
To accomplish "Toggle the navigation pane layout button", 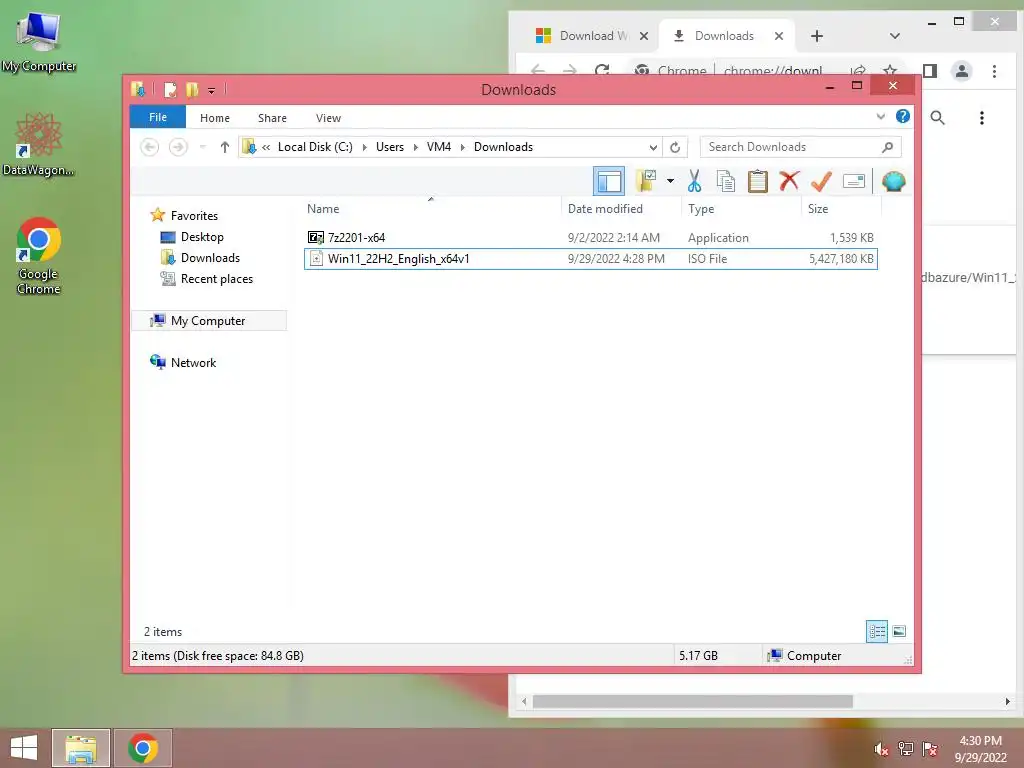I will click(609, 182).
